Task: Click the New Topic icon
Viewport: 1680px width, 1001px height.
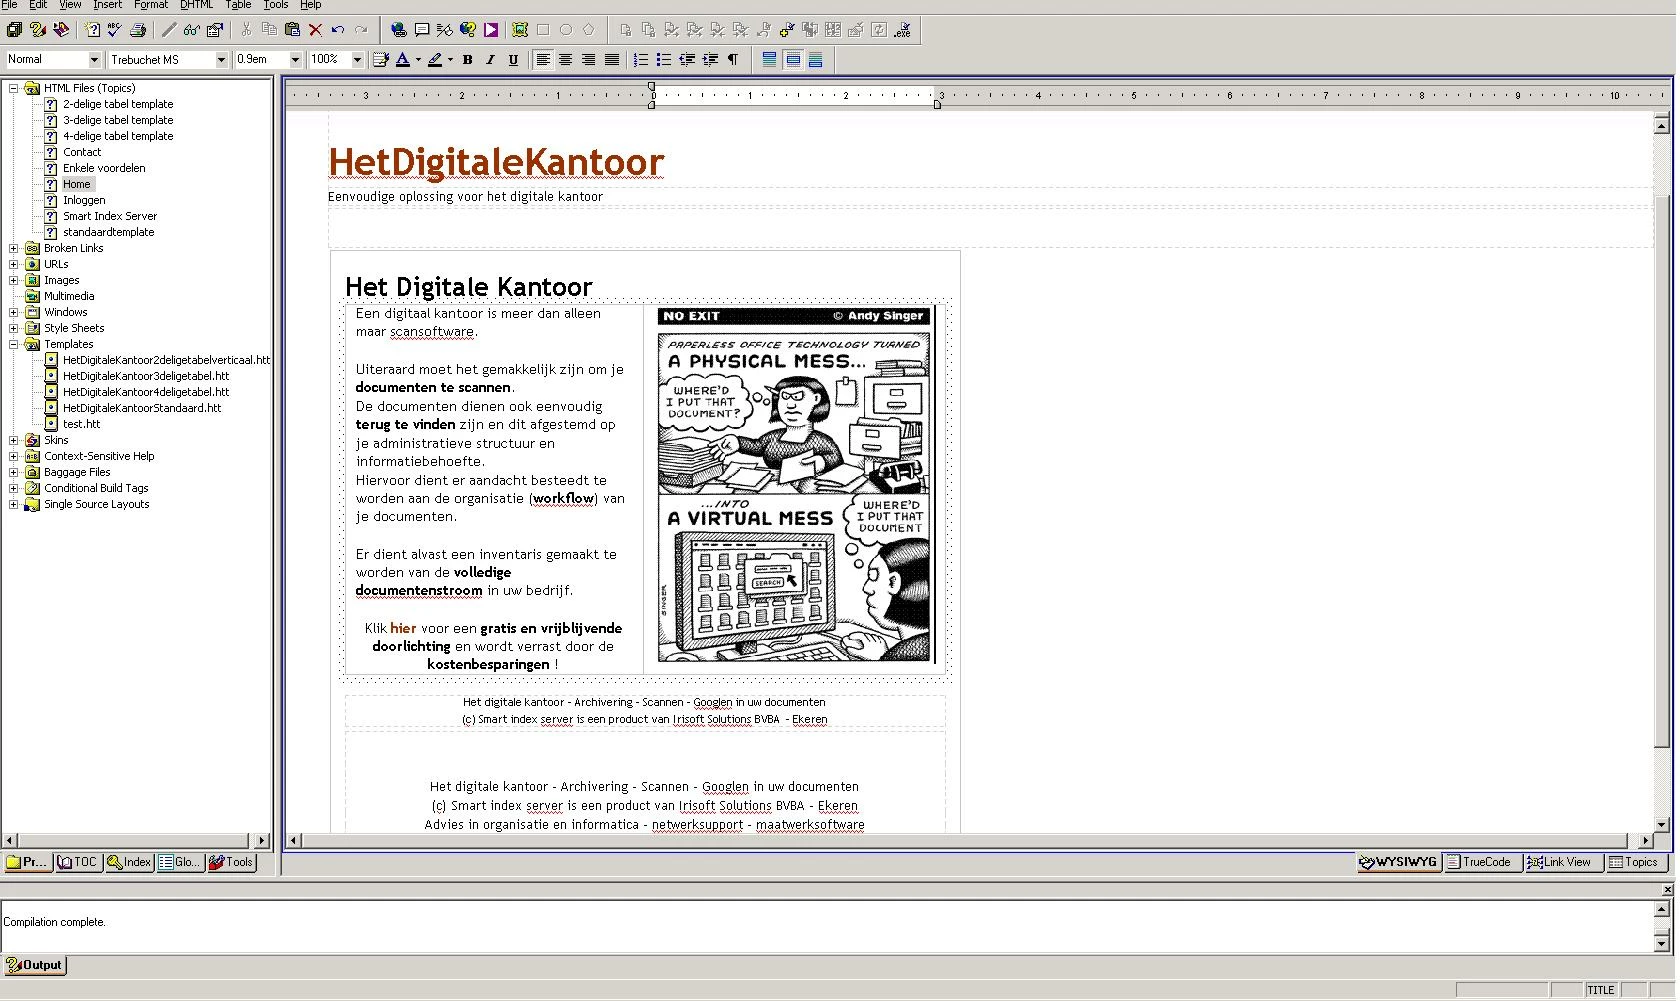Action: coord(93,30)
